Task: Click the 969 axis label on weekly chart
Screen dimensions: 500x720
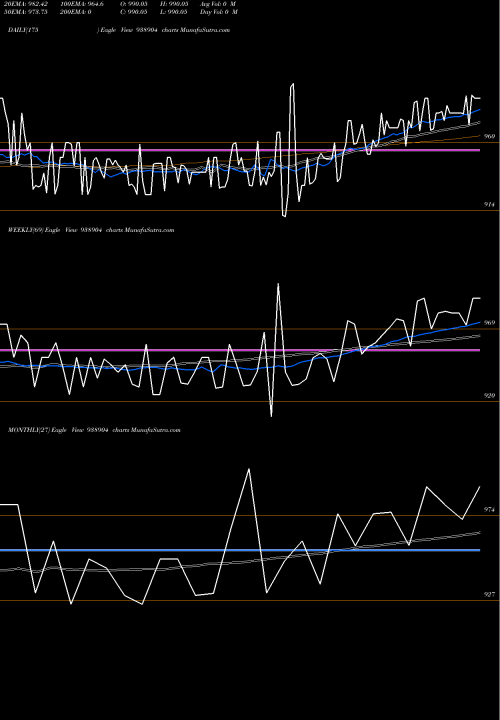Action: (489, 323)
